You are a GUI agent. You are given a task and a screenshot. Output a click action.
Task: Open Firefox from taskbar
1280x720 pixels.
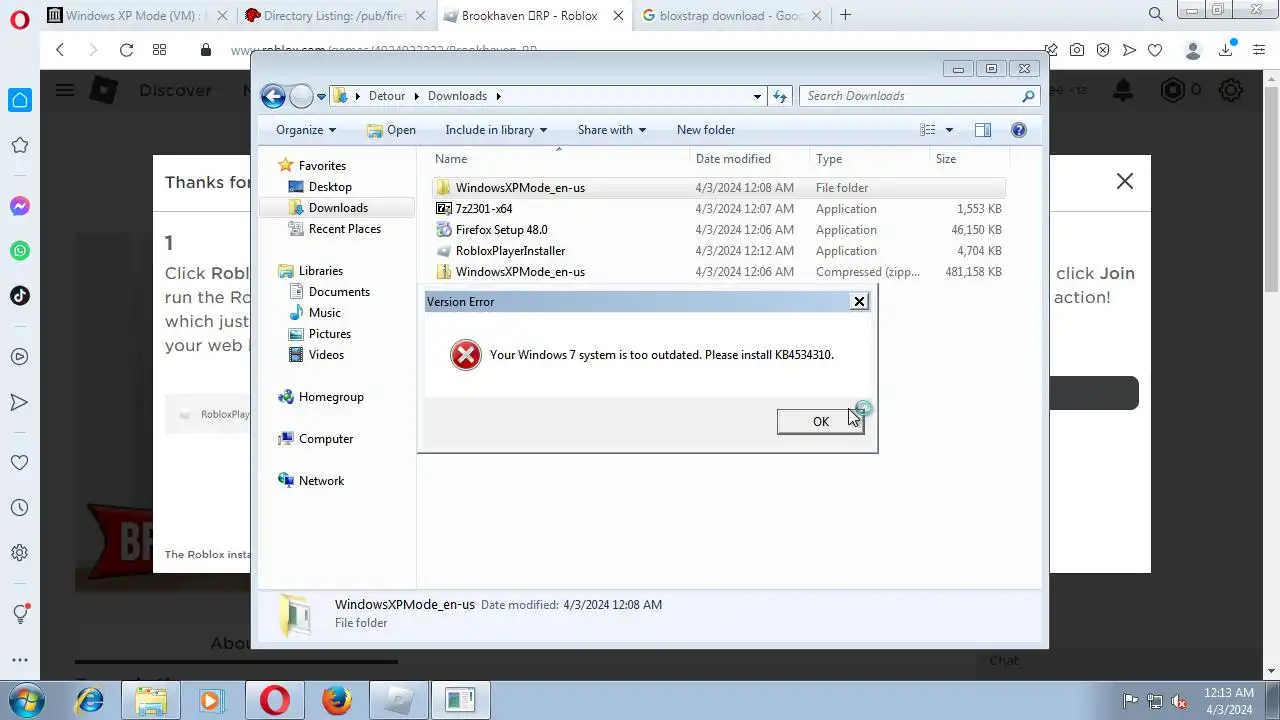click(337, 701)
